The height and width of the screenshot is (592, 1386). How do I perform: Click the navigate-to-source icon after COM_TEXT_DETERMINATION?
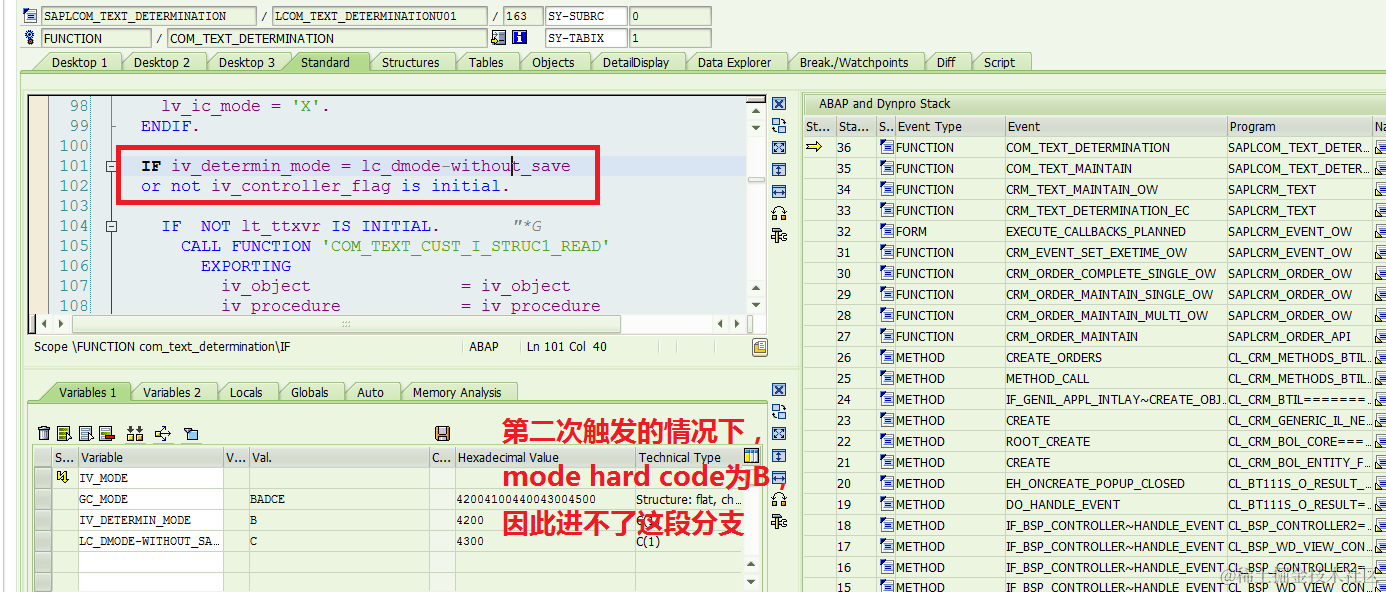click(x=498, y=38)
